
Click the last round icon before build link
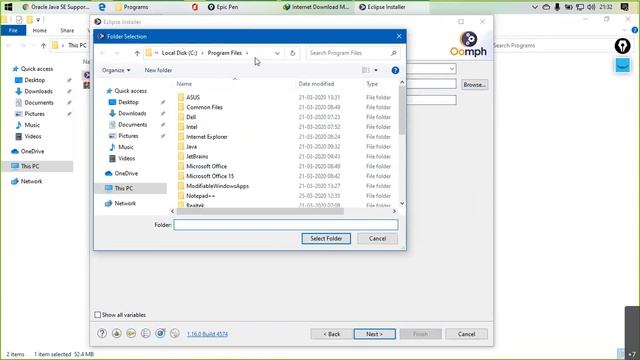[x=175, y=333]
